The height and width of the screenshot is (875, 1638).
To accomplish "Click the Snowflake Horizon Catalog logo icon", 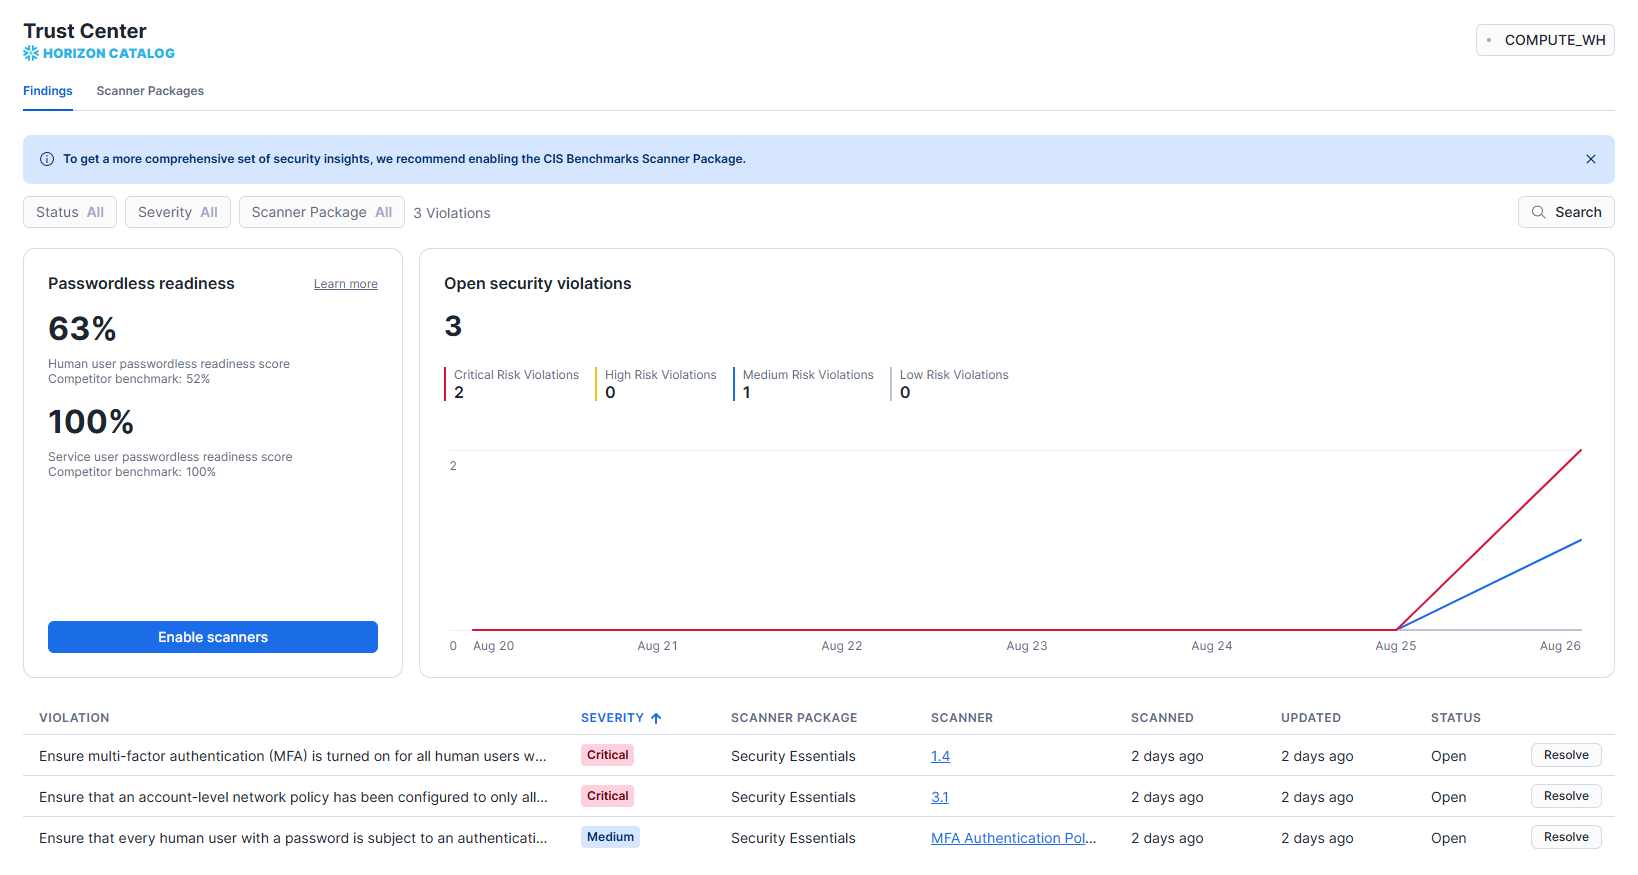I will (31, 53).
